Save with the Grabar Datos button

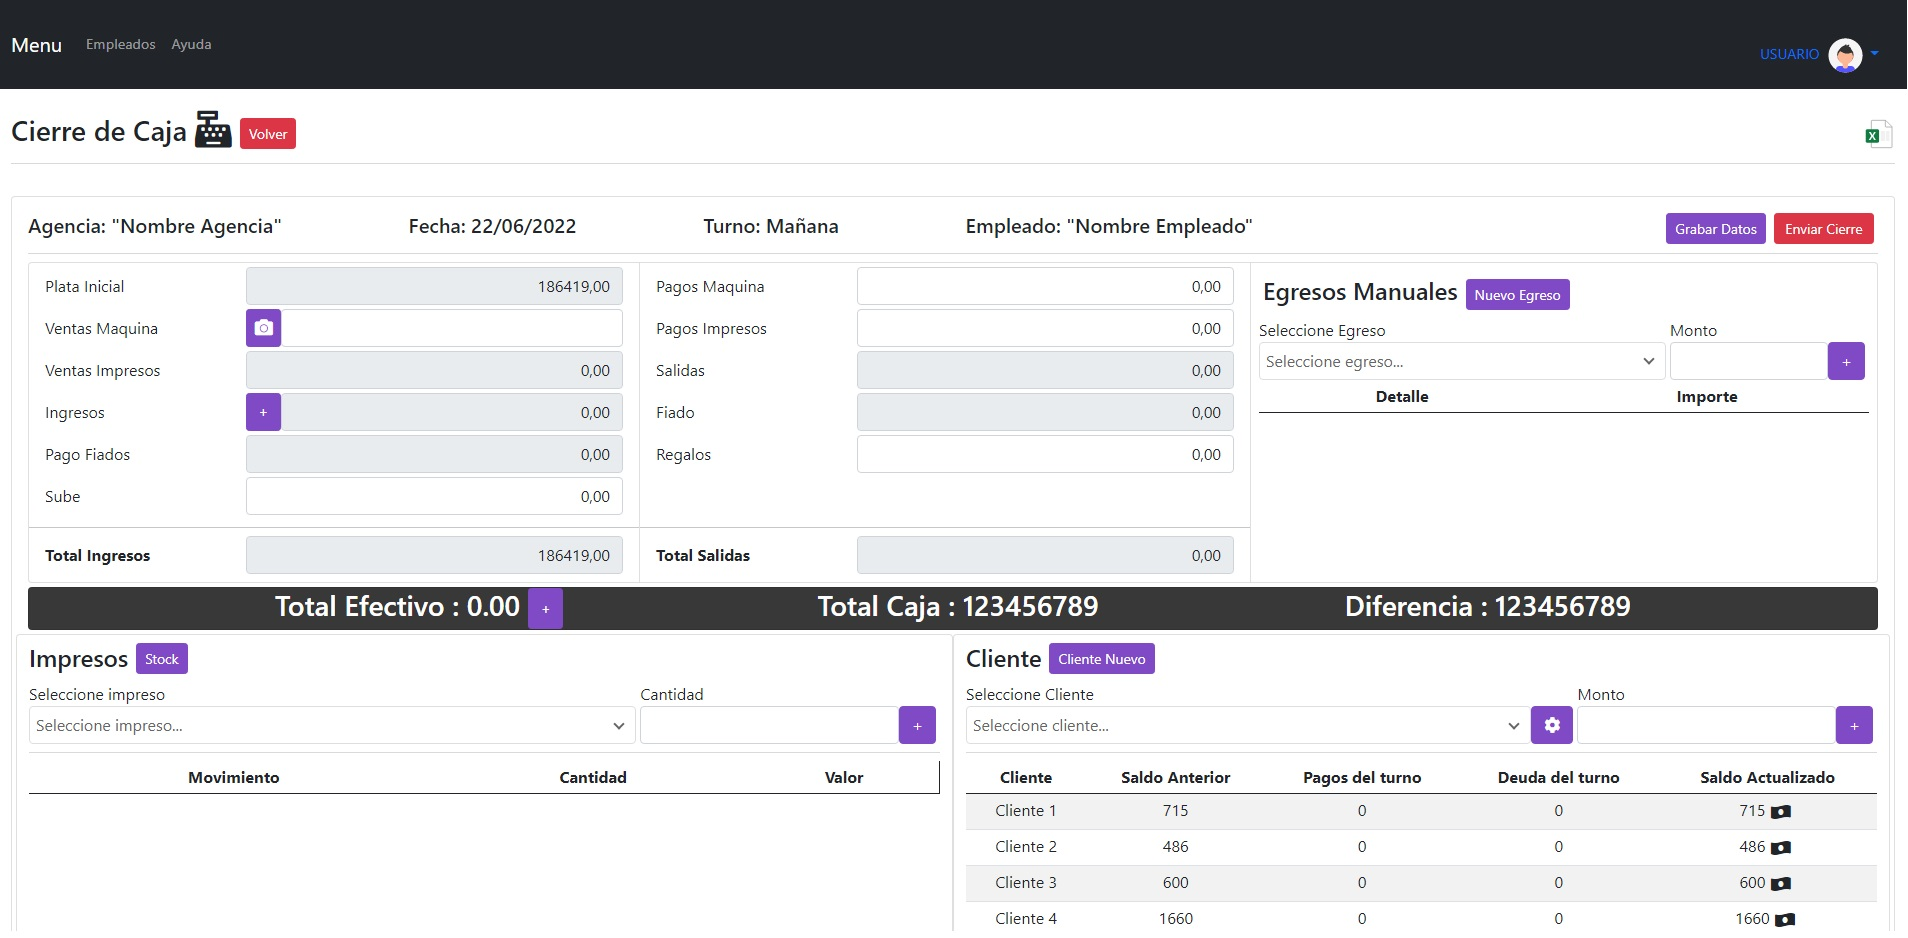[1715, 229]
